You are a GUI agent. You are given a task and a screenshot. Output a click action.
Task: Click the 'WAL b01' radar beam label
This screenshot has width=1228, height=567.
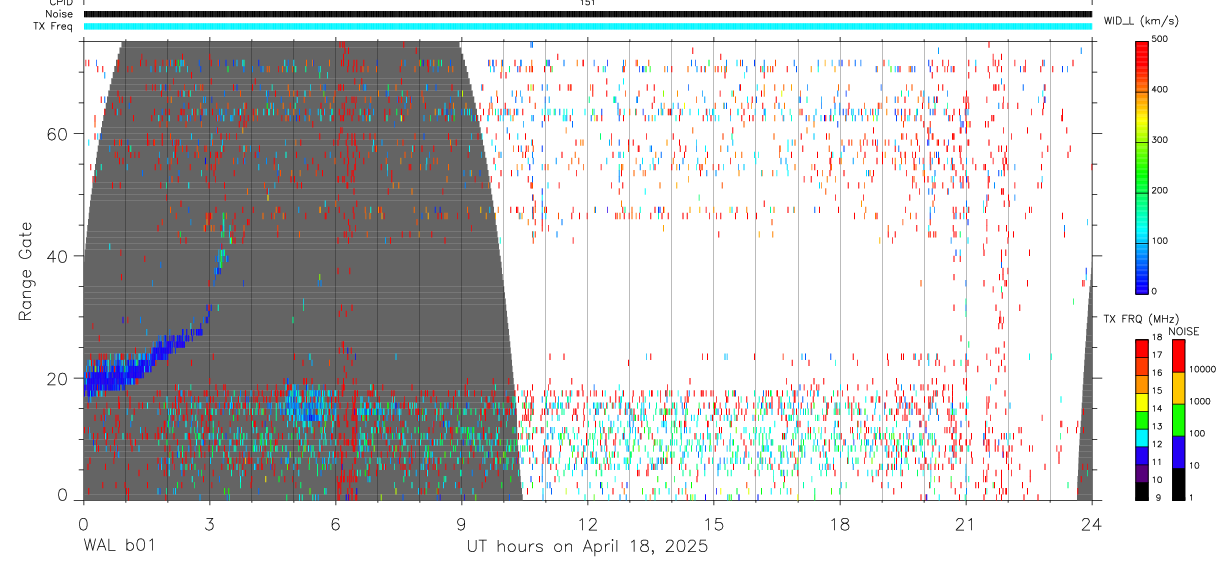[118, 547]
